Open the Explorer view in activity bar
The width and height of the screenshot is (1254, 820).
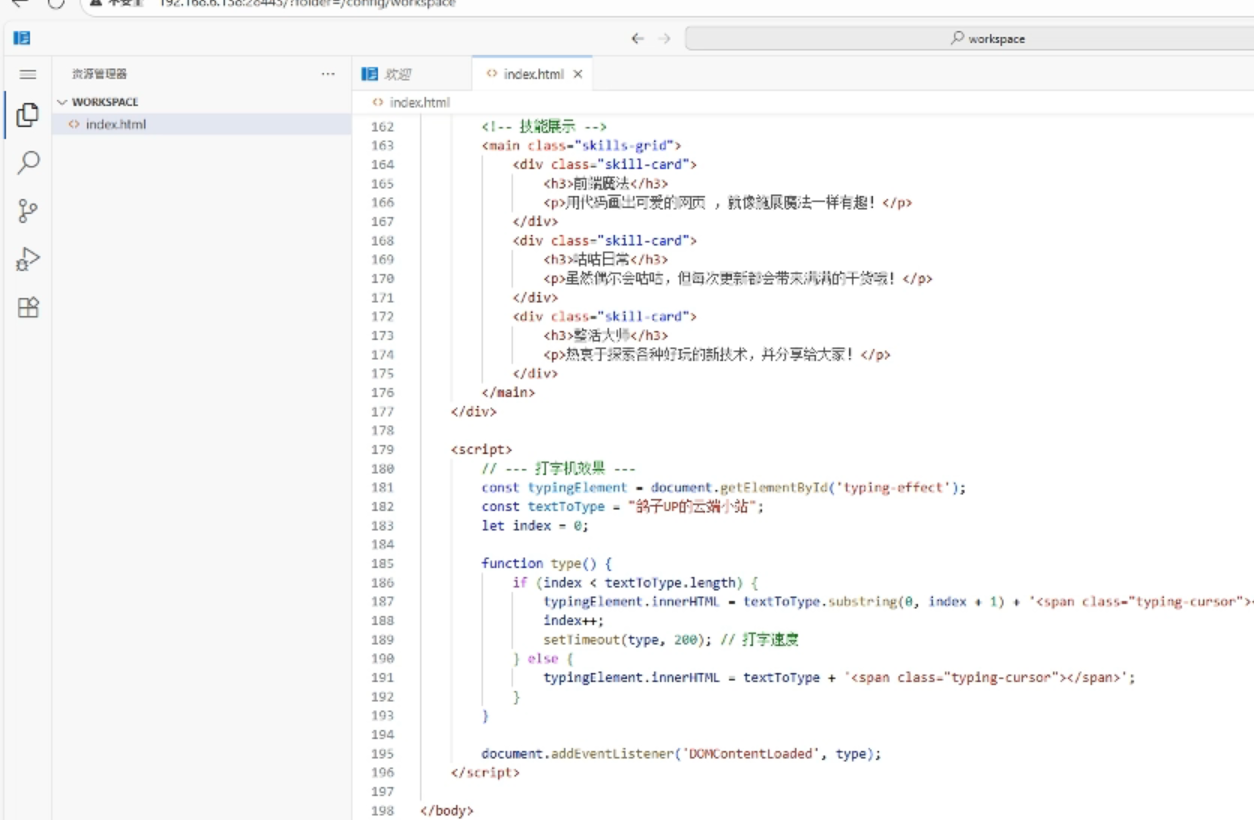pyautogui.click(x=28, y=114)
